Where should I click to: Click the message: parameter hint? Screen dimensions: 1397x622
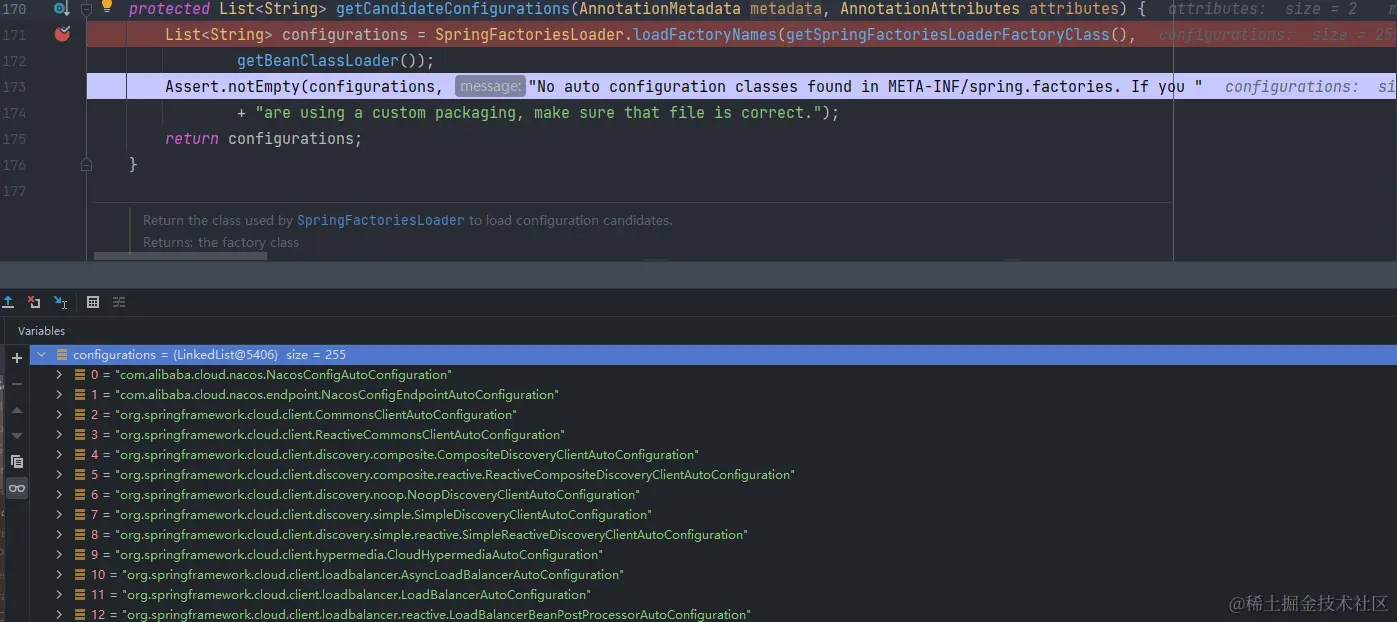(x=489, y=87)
